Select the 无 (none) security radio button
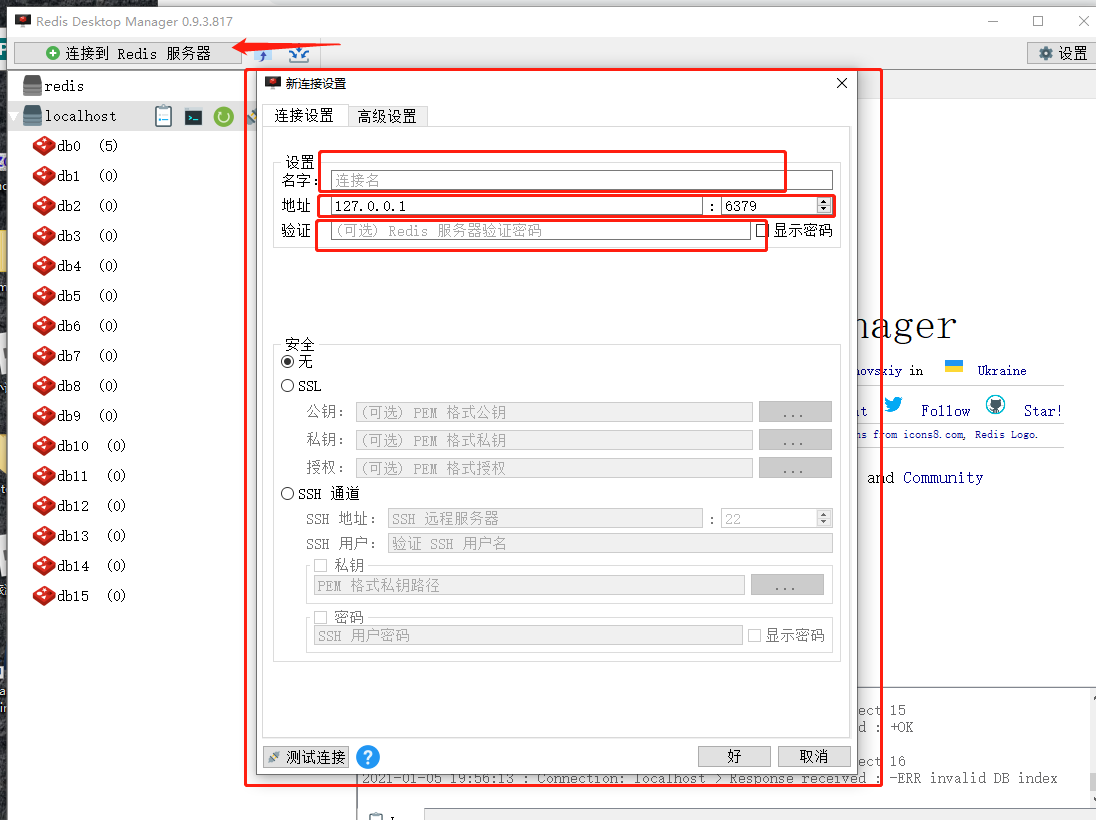Viewport: 1096px width, 820px height. coord(287,361)
